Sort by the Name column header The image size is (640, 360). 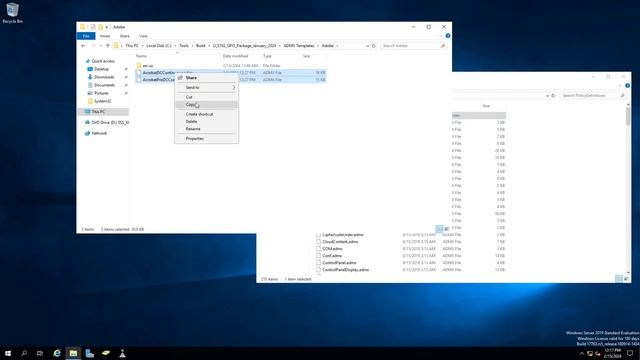click(141, 56)
